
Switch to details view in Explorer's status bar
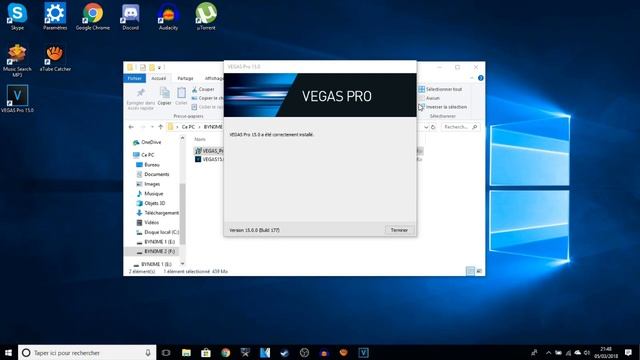(470, 271)
